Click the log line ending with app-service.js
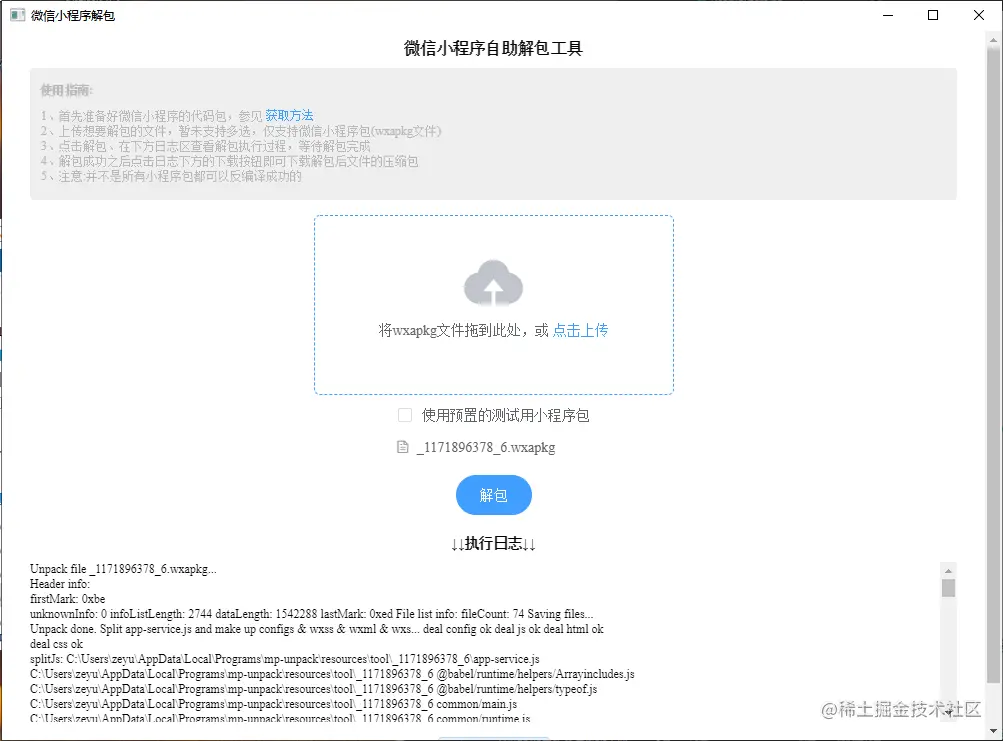 click(285, 658)
